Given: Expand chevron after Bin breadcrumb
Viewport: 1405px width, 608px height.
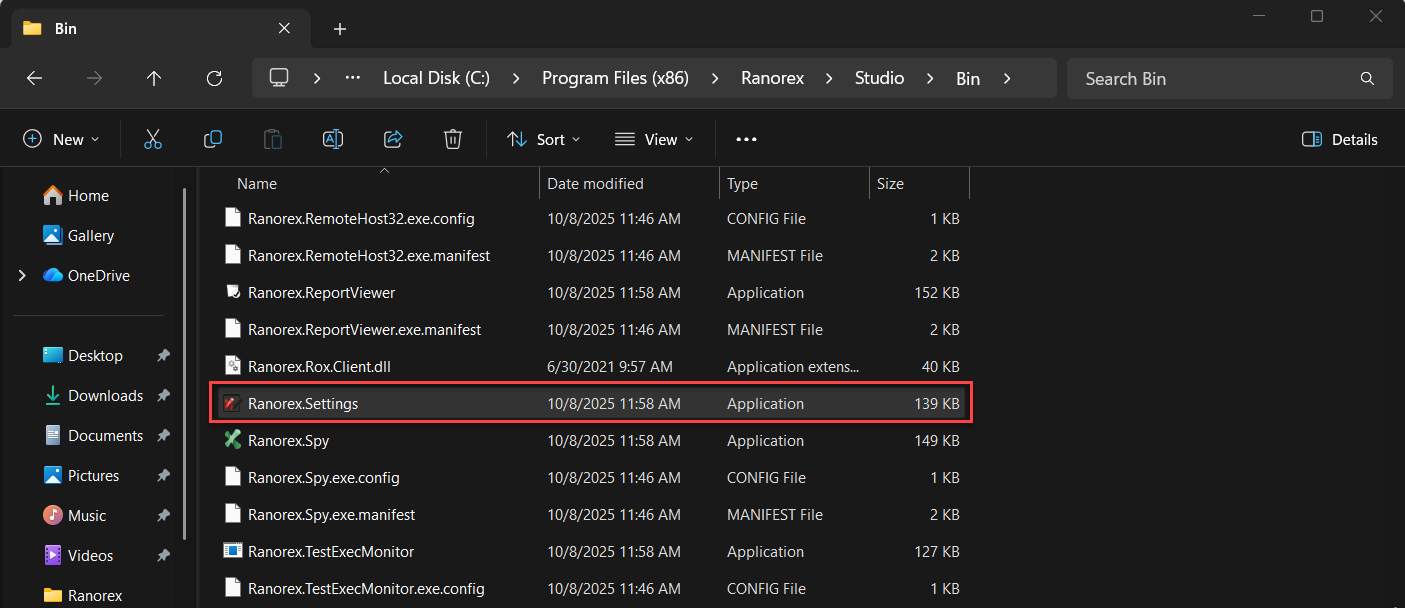Looking at the screenshot, I should [x=1006, y=78].
